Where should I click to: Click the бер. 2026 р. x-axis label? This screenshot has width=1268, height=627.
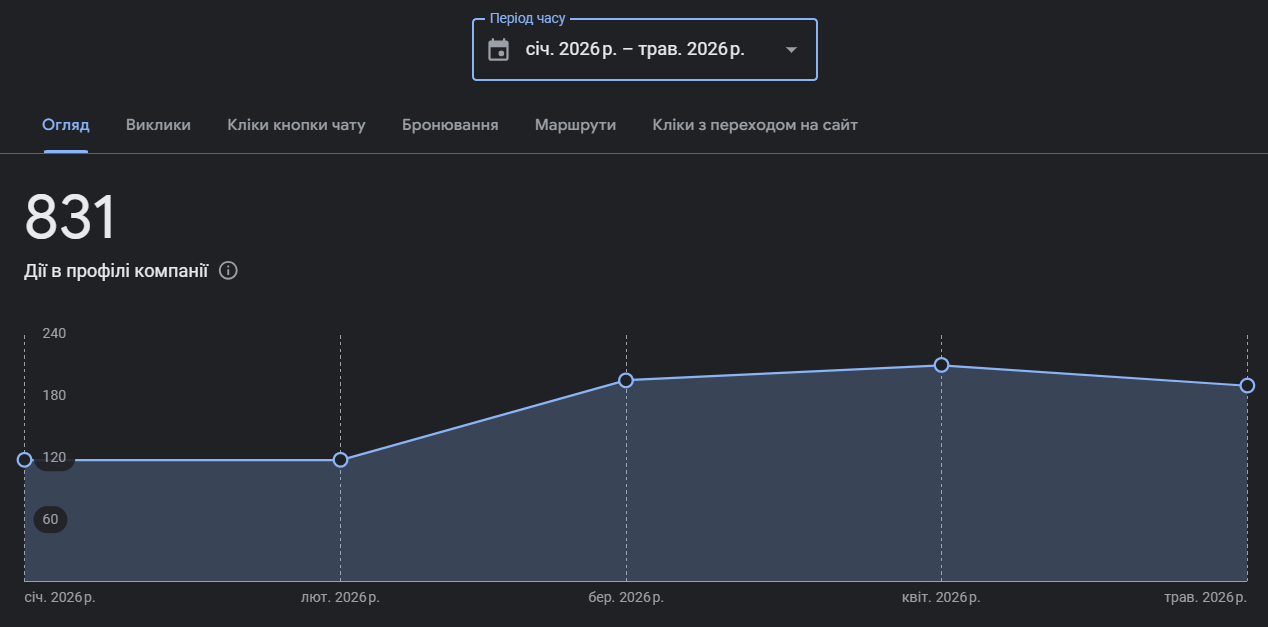pyautogui.click(x=626, y=597)
